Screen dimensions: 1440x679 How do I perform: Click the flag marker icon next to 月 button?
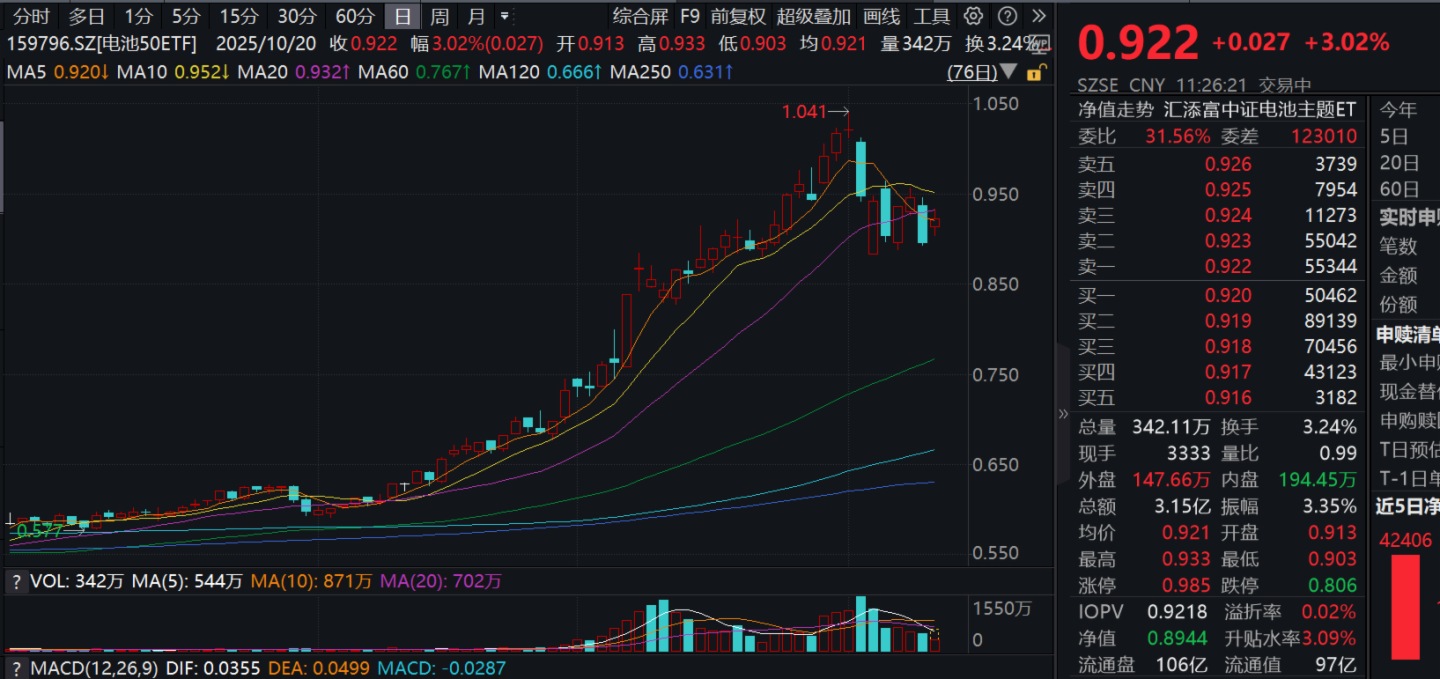point(505,16)
